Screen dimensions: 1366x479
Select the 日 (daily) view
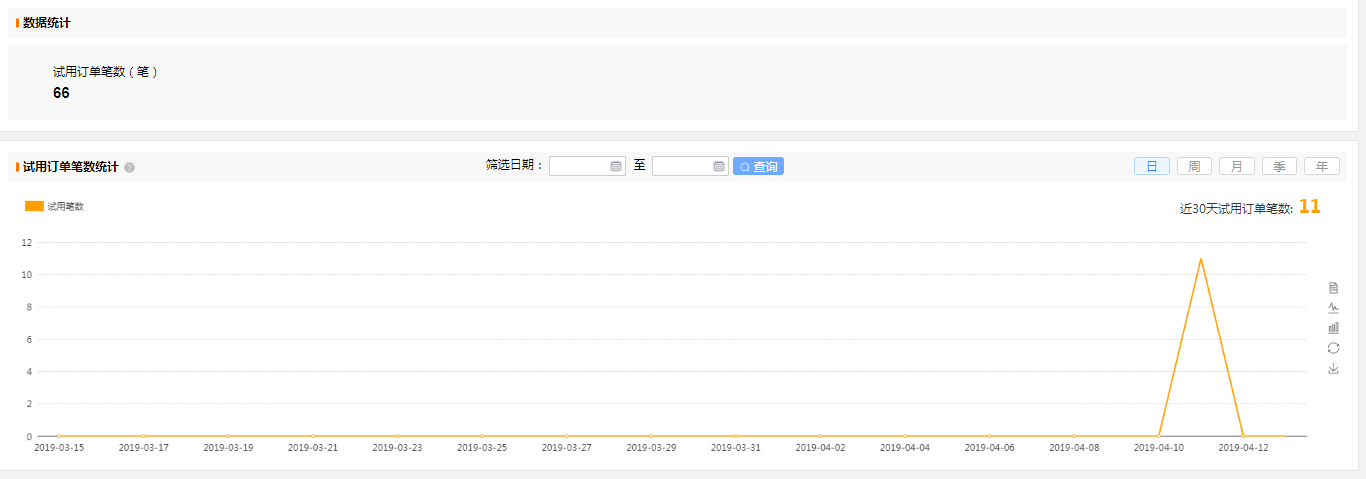[x=1151, y=167]
